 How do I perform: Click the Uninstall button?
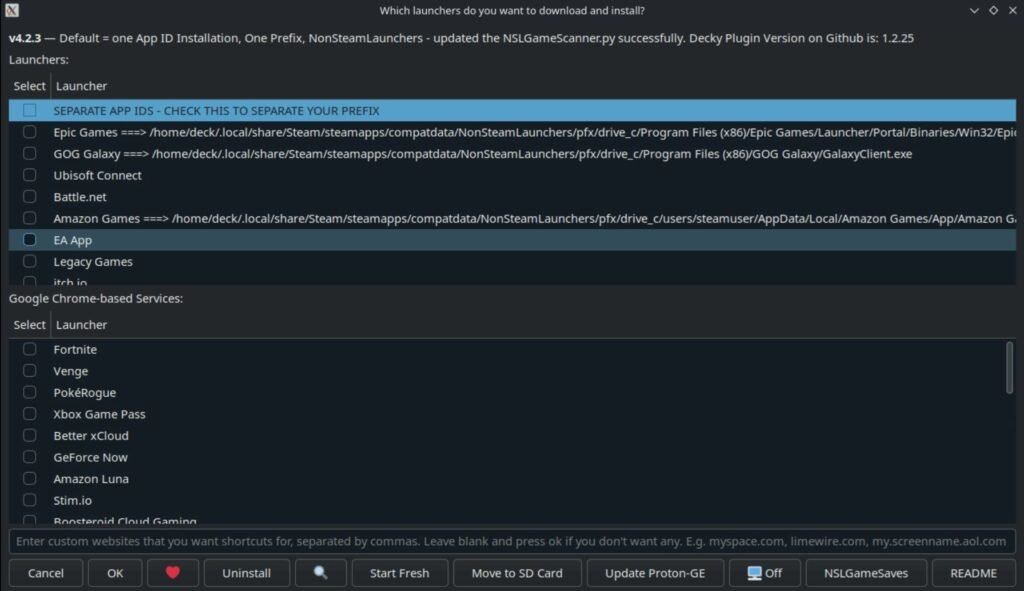(246, 573)
